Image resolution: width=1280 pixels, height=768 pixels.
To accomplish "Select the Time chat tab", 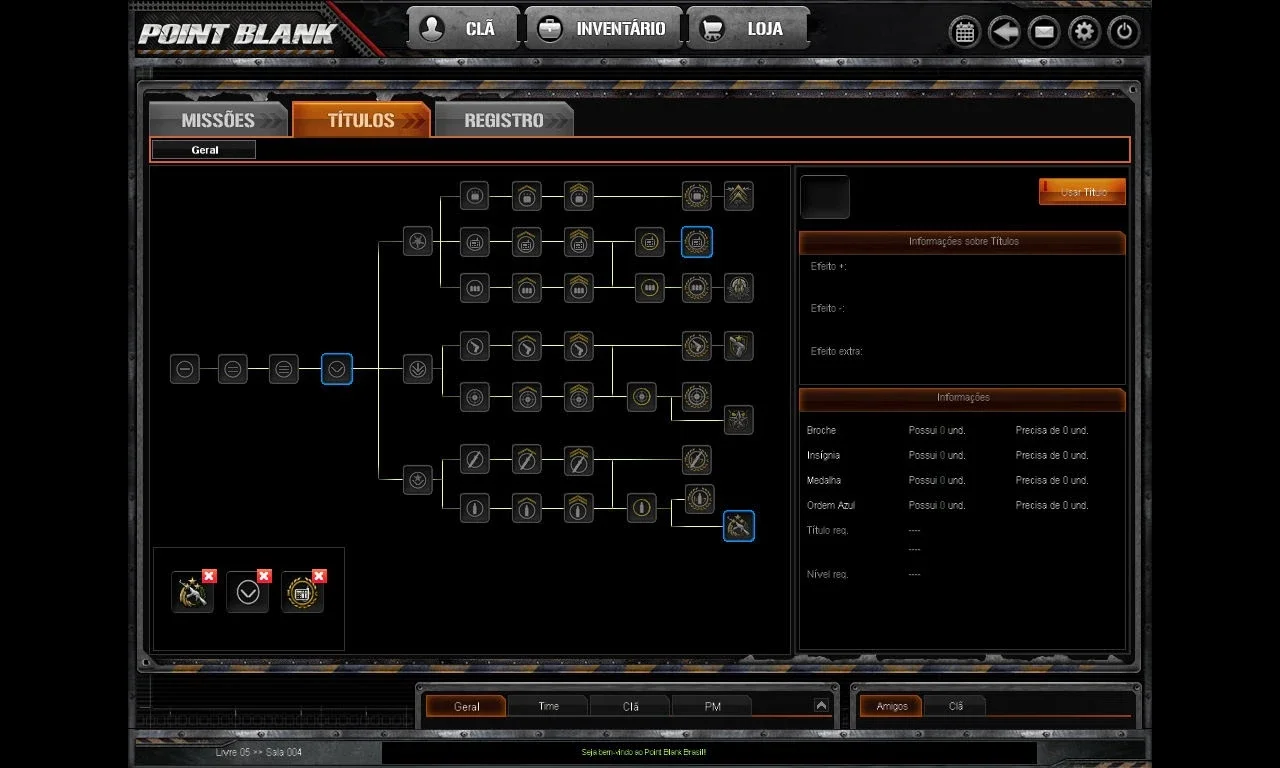I will point(548,706).
